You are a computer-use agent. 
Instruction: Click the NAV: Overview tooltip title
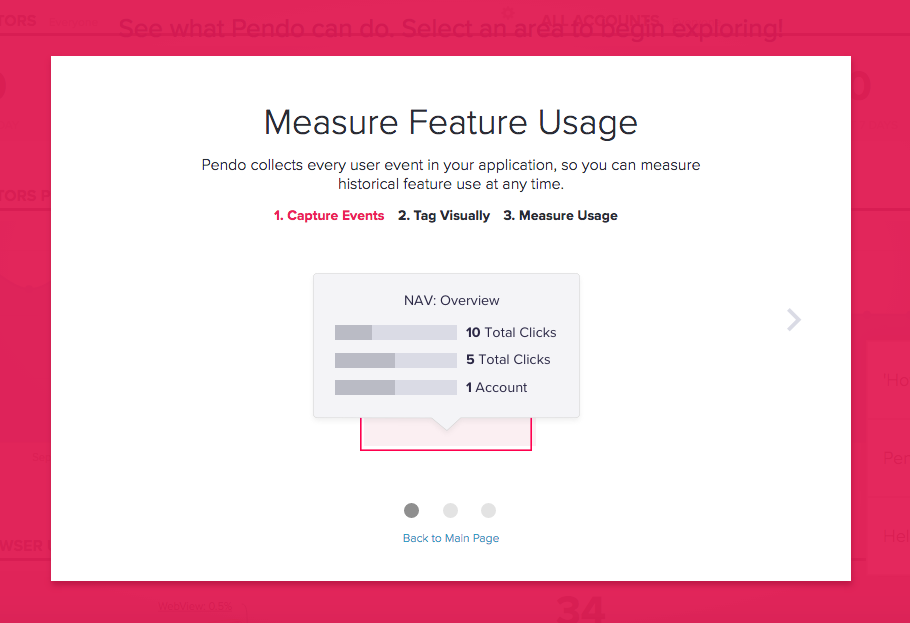tap(452, 300)
